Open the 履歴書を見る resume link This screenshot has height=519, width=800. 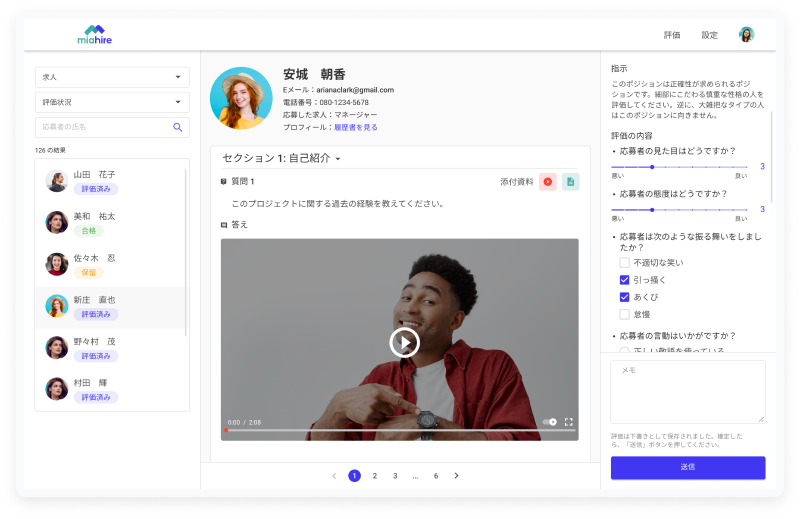tap(355, 127)
